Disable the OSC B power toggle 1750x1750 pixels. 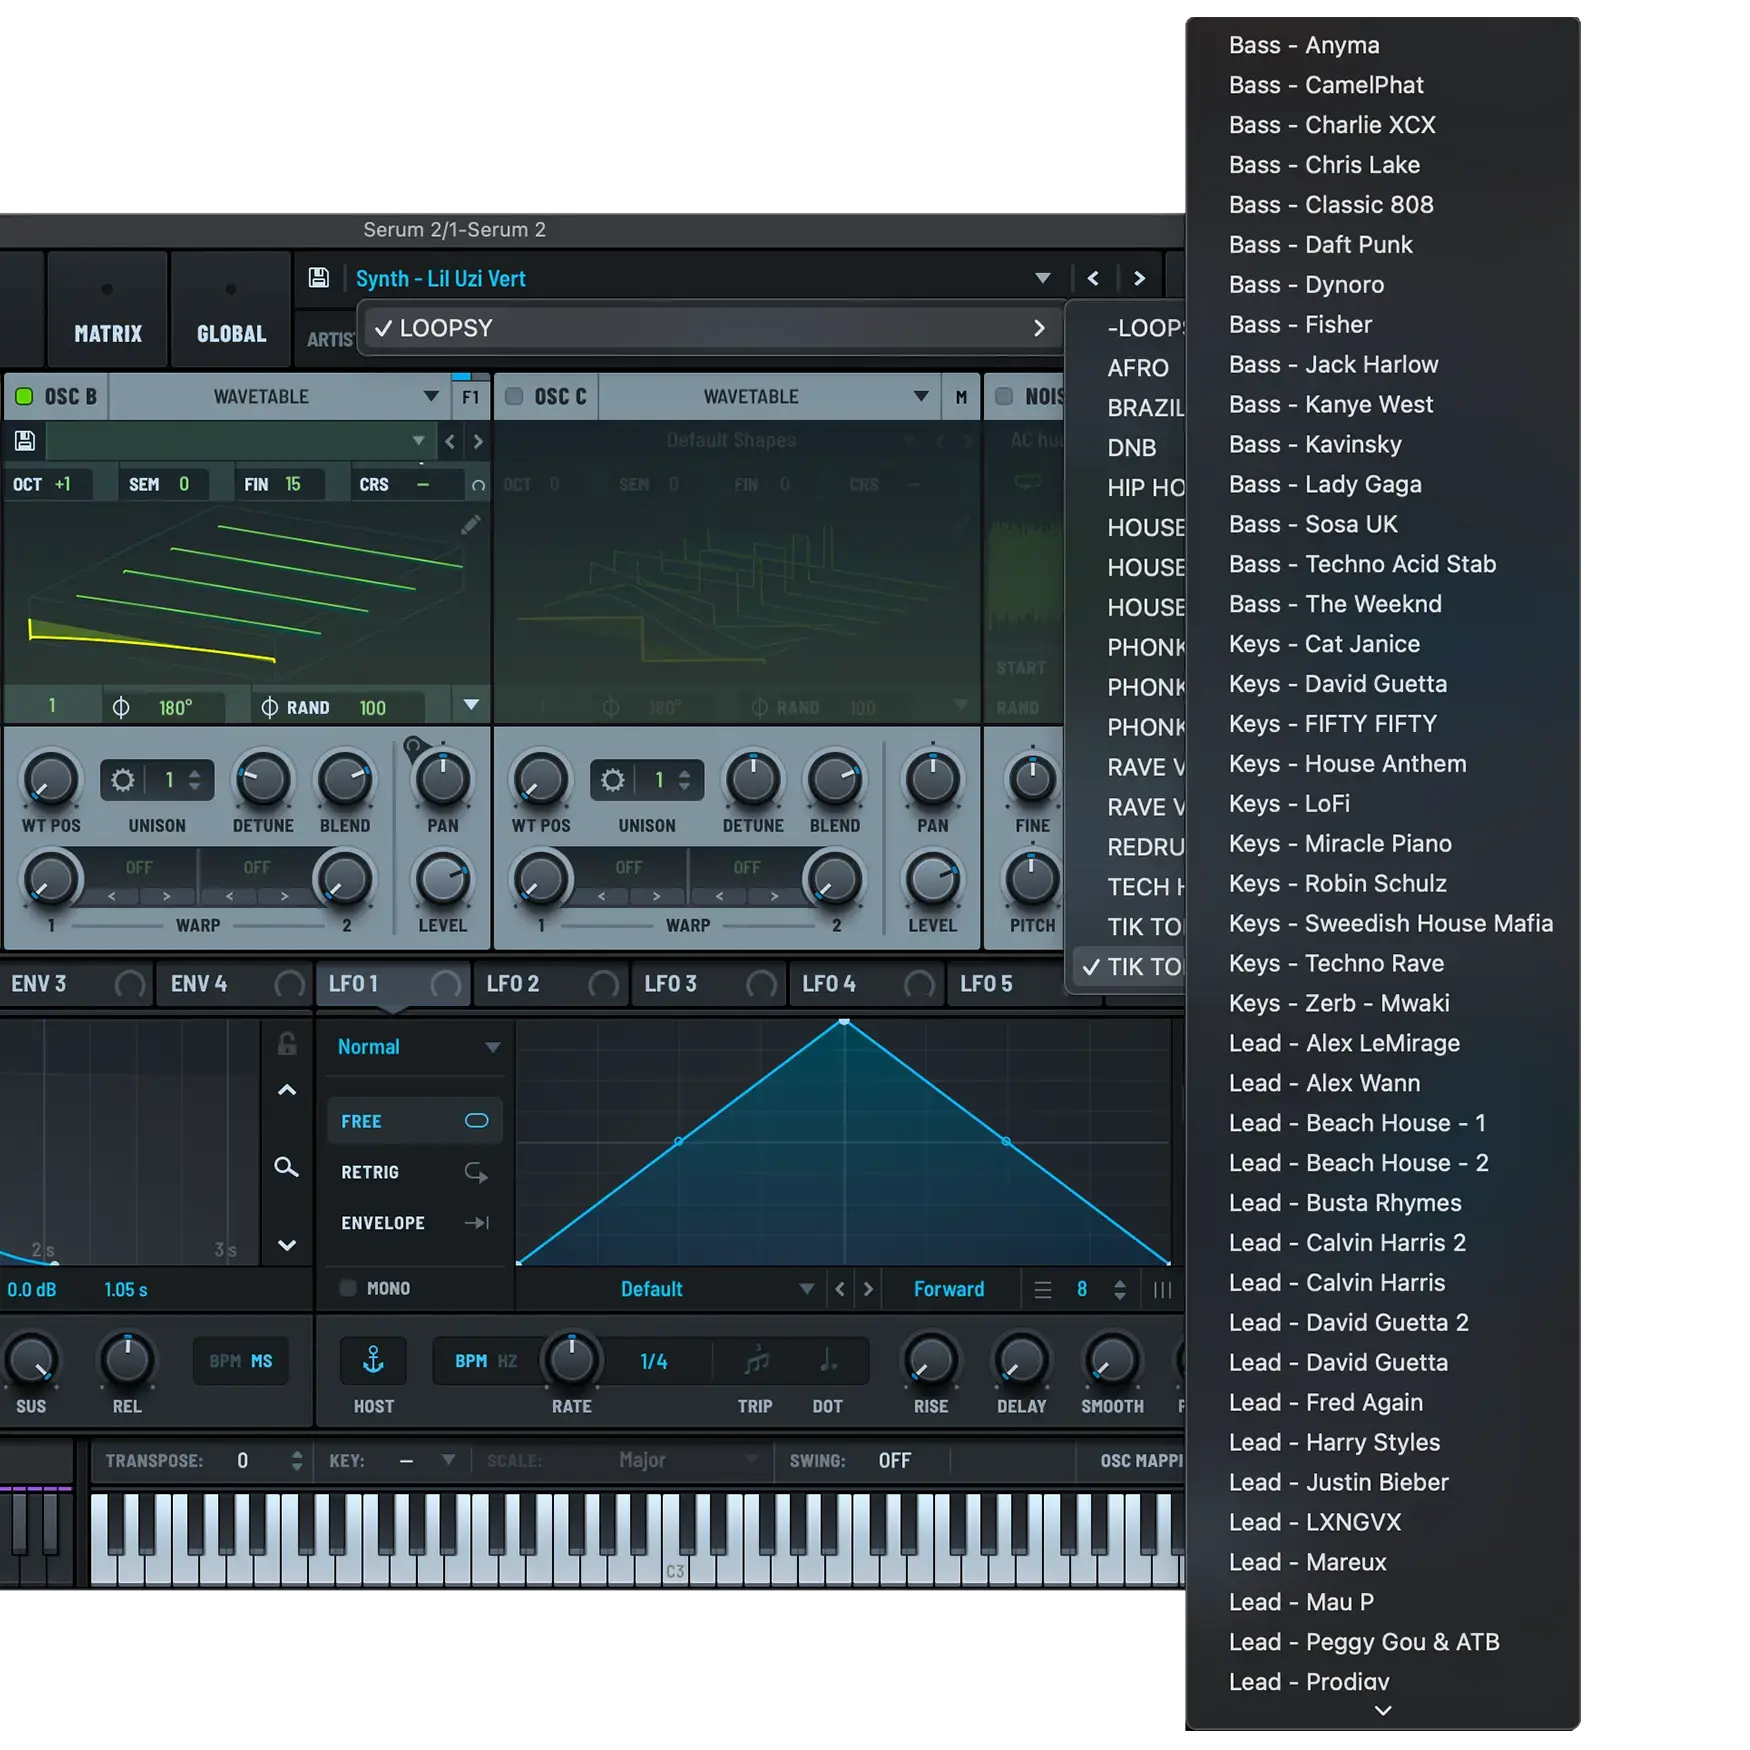[24, 397]
